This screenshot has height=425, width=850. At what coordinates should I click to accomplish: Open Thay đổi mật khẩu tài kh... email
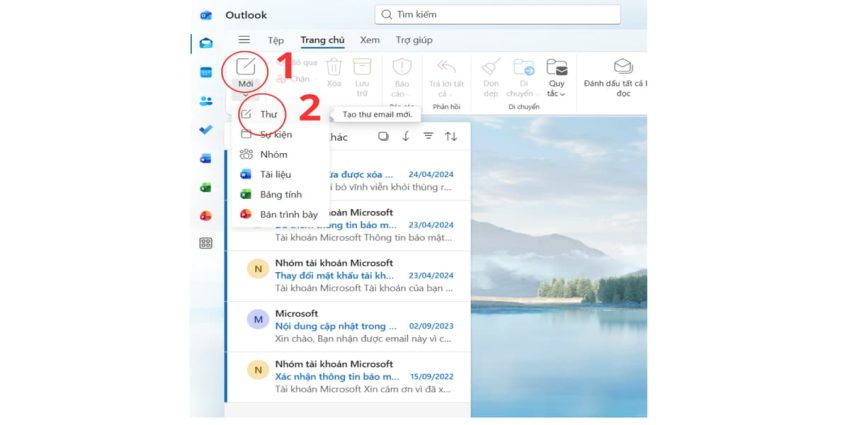349,276
